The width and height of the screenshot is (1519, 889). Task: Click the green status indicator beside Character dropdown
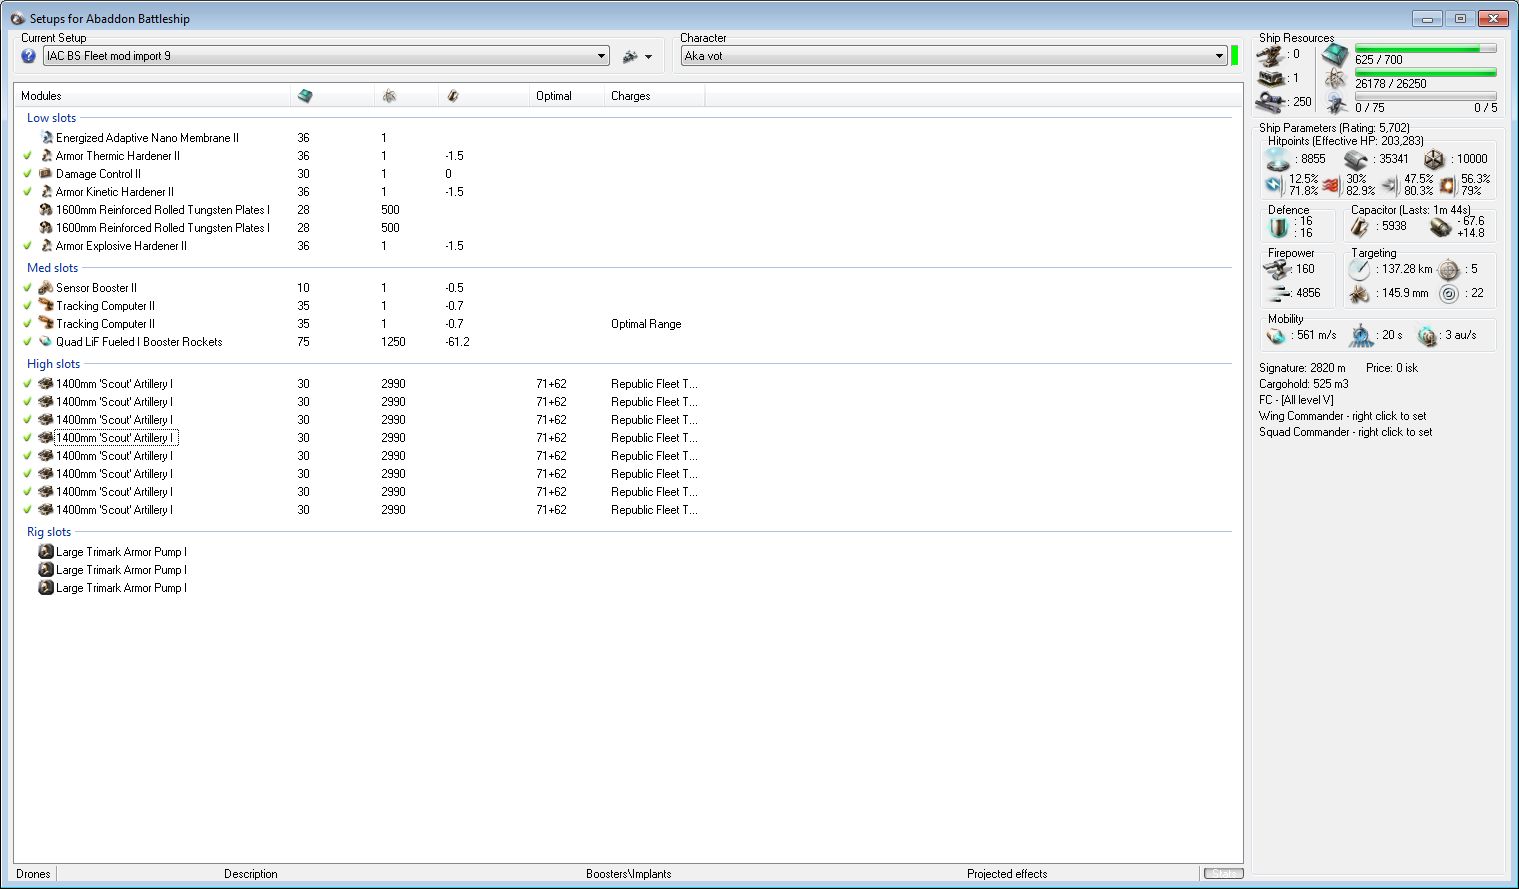coord(1235,55)
